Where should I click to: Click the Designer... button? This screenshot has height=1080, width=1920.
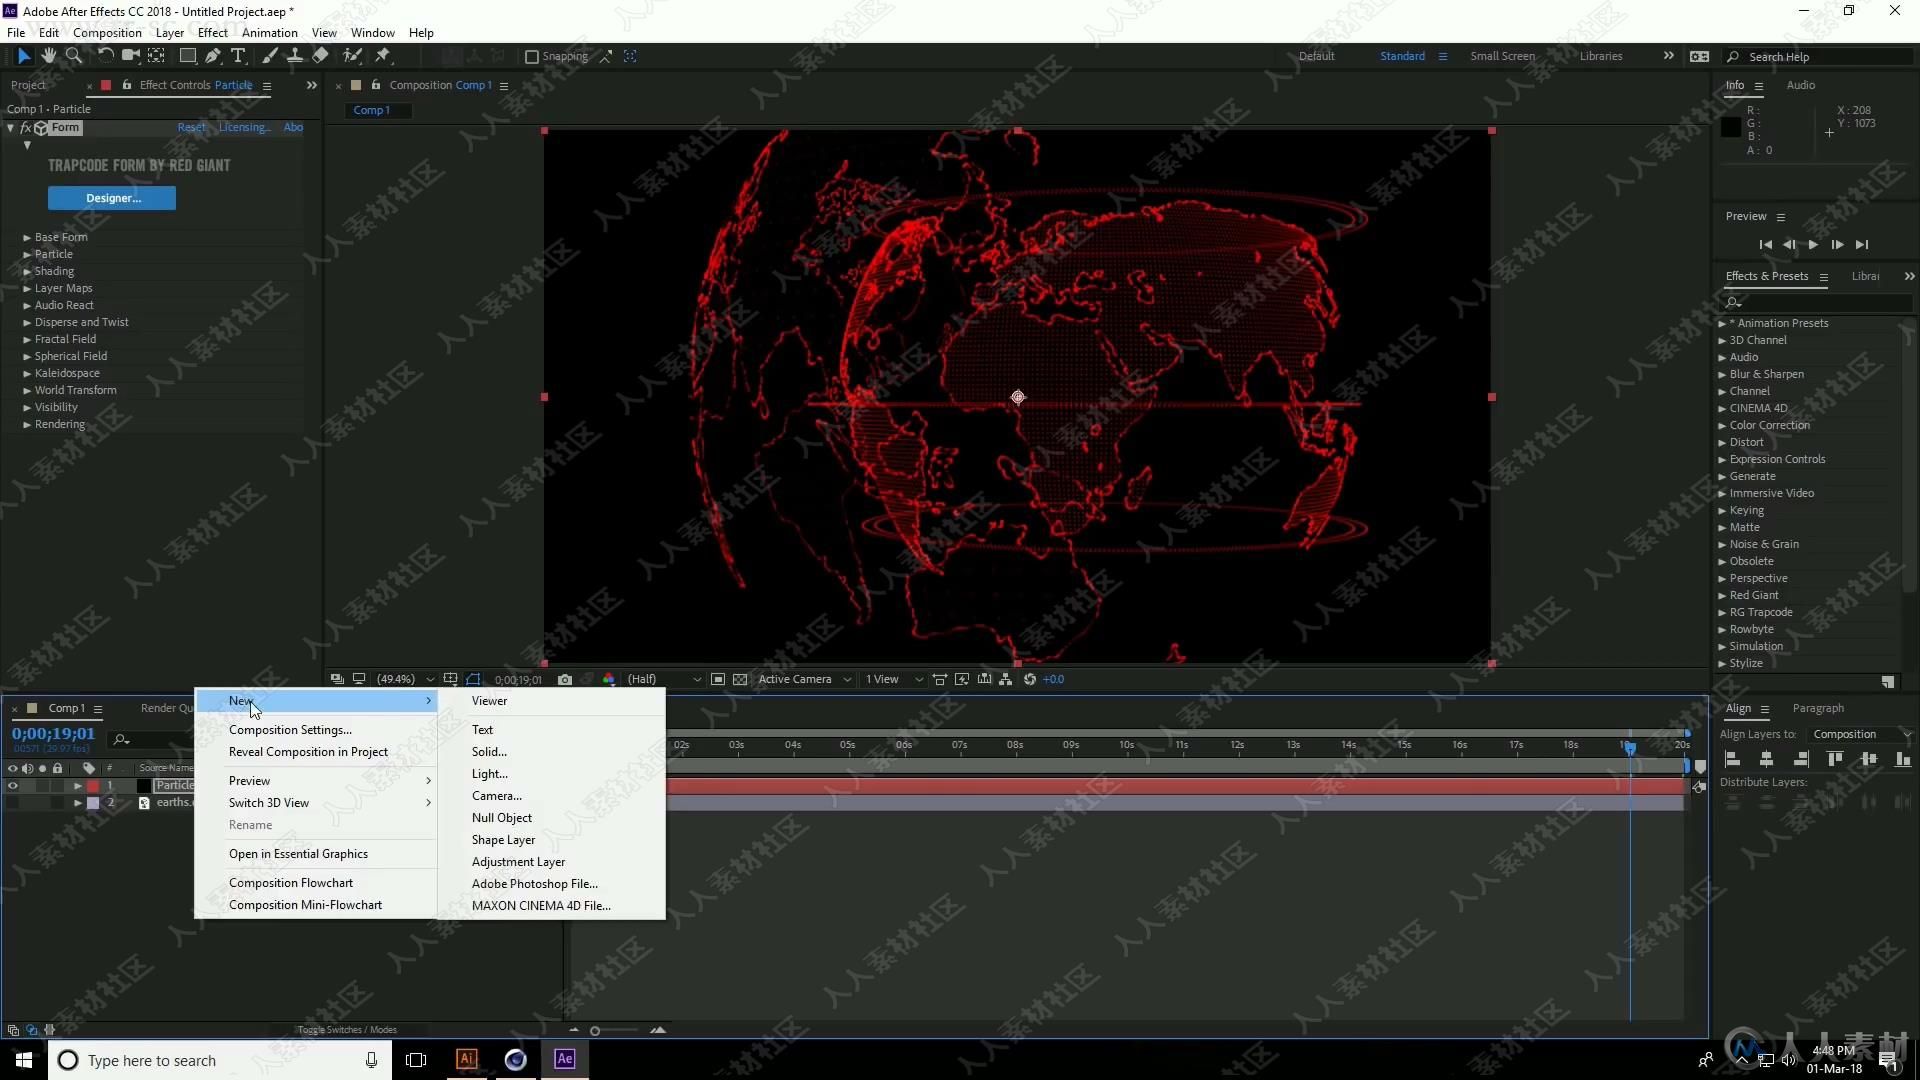tap(112, 198)
